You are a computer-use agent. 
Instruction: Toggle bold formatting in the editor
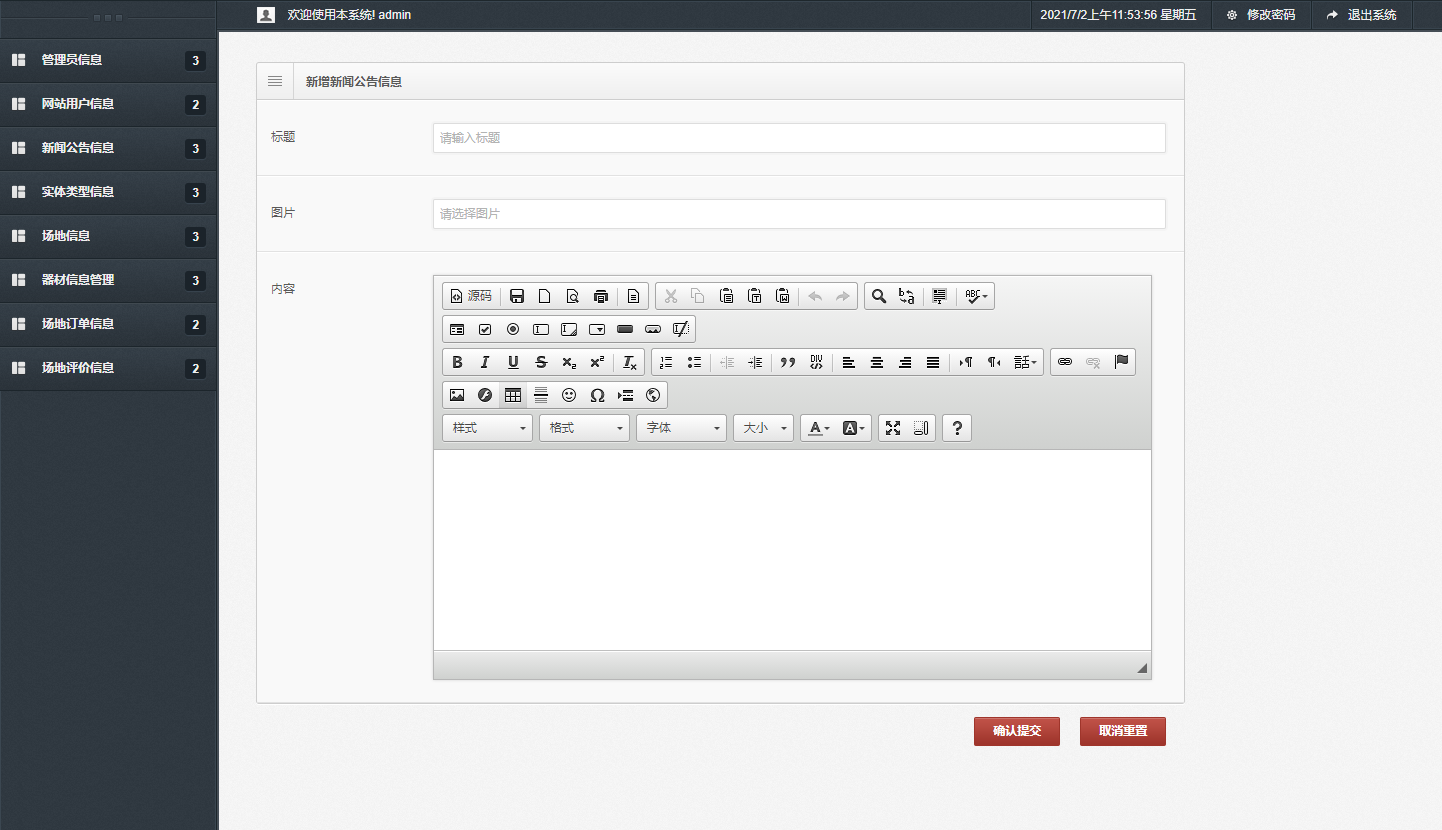[457, 362]
